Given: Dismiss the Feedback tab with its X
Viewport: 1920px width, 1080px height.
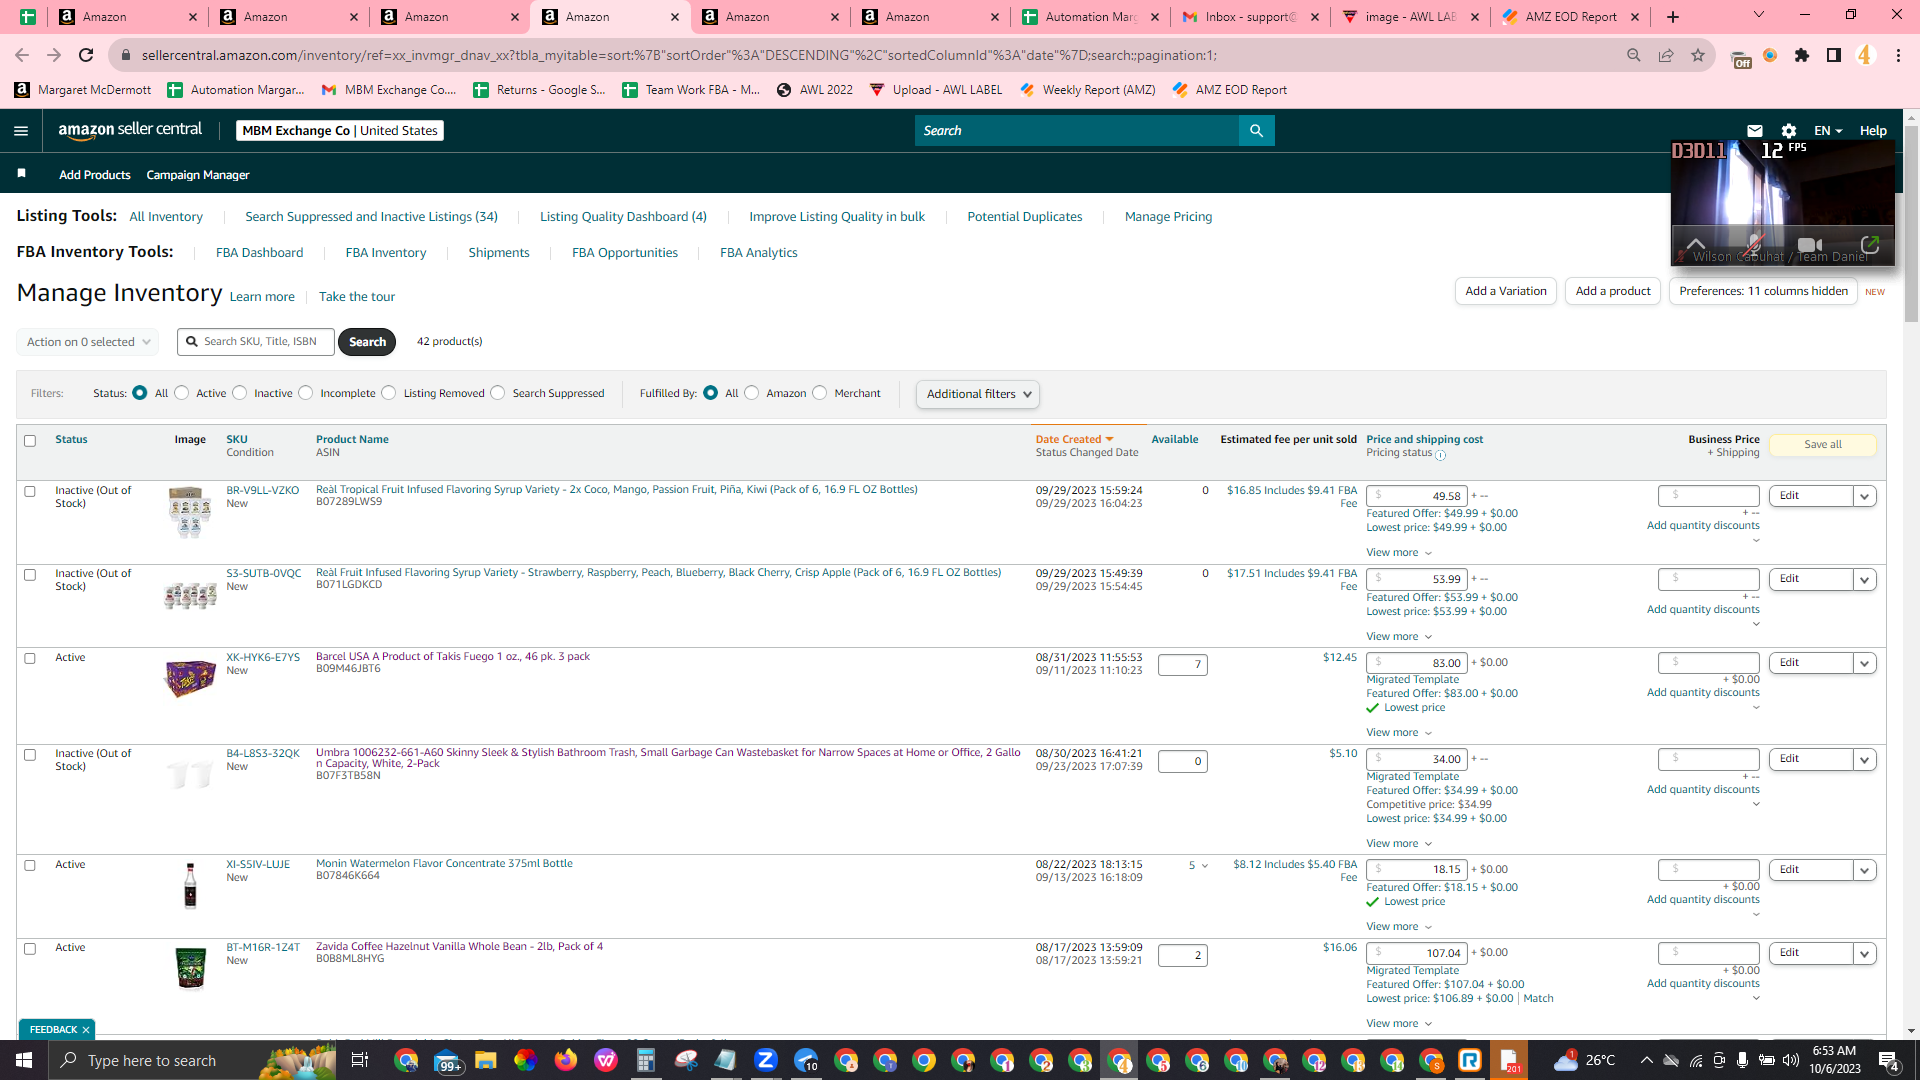Looking at the screenshot, I should point(86,1030).
